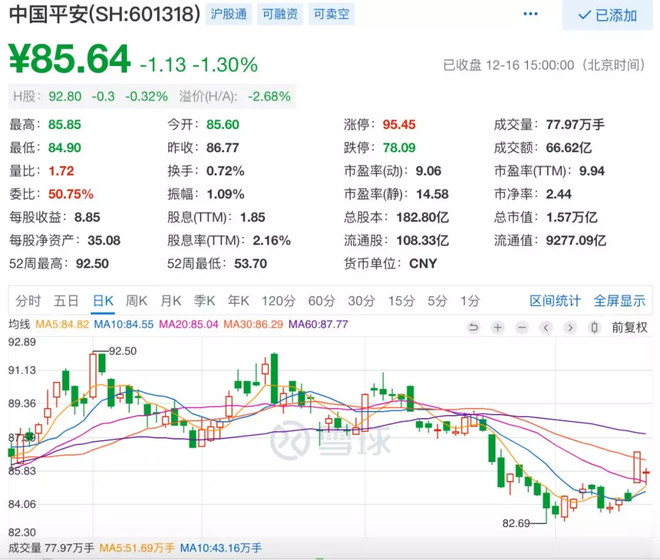
Task: Click the 成交量 value 77.97万手 in stats
Action: point(575,125)
